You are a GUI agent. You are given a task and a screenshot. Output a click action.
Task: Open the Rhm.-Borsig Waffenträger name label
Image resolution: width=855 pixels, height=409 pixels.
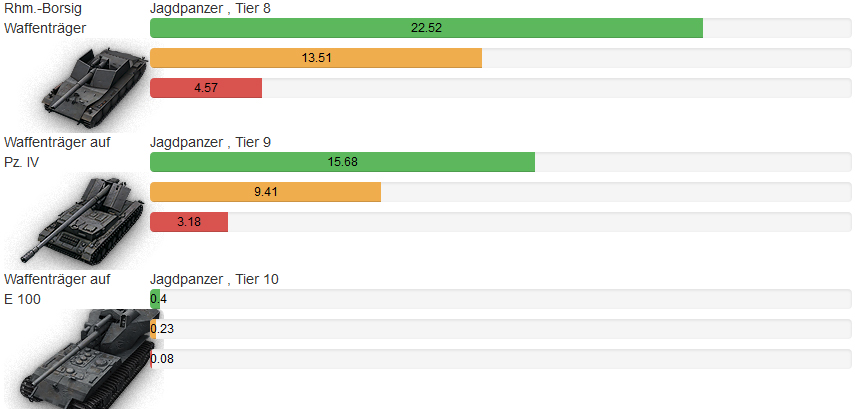coord(45,19)
